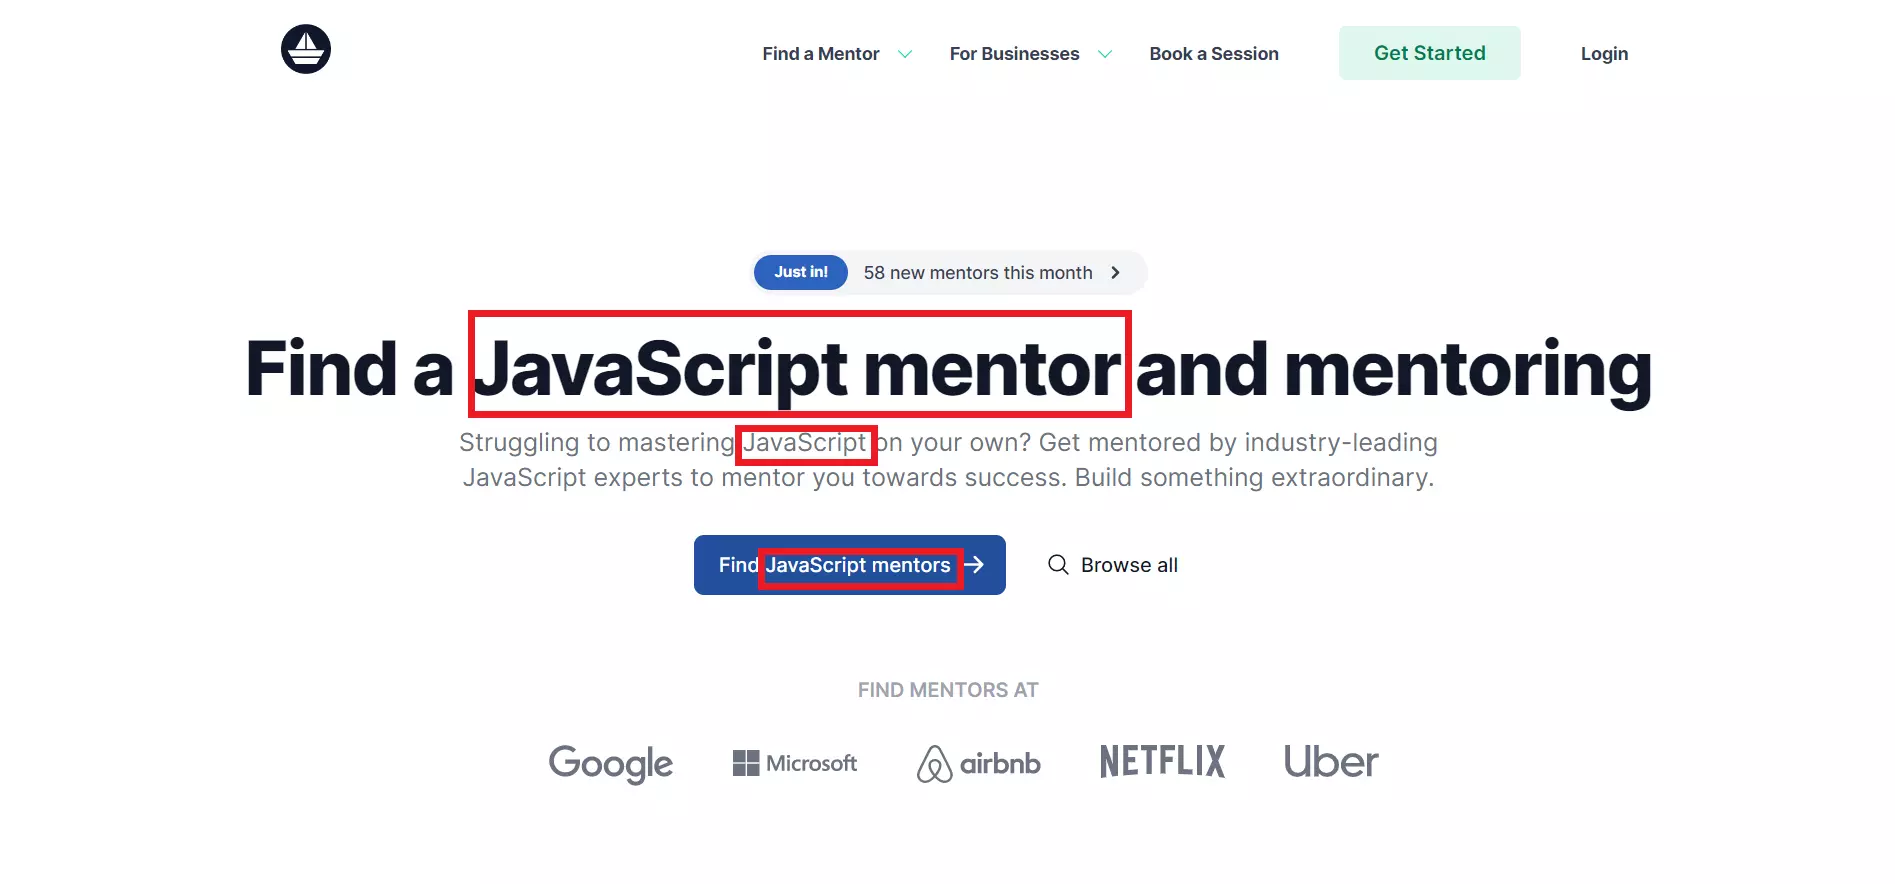Screen dimensions: 1895x884
Task: Select the Uber company logo
Action: click(1330, 762)
